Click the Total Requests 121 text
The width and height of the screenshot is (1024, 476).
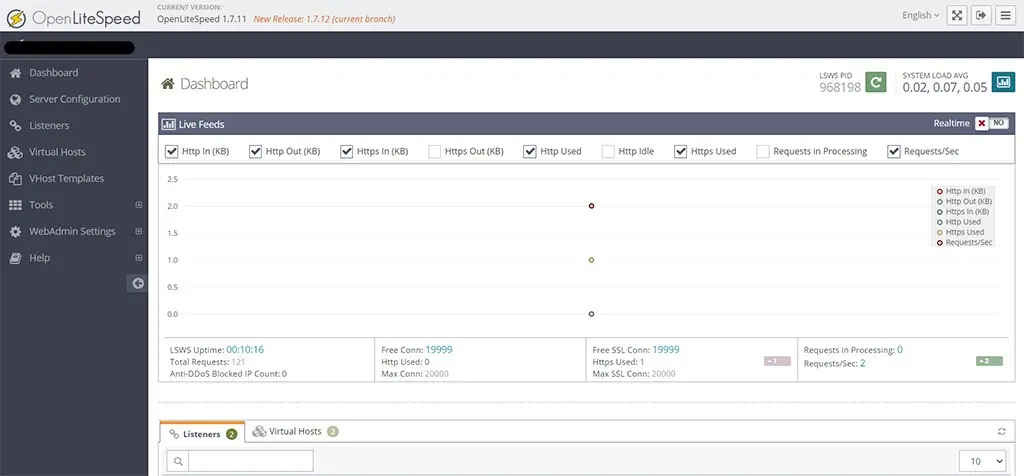click(x=207, y=362)
